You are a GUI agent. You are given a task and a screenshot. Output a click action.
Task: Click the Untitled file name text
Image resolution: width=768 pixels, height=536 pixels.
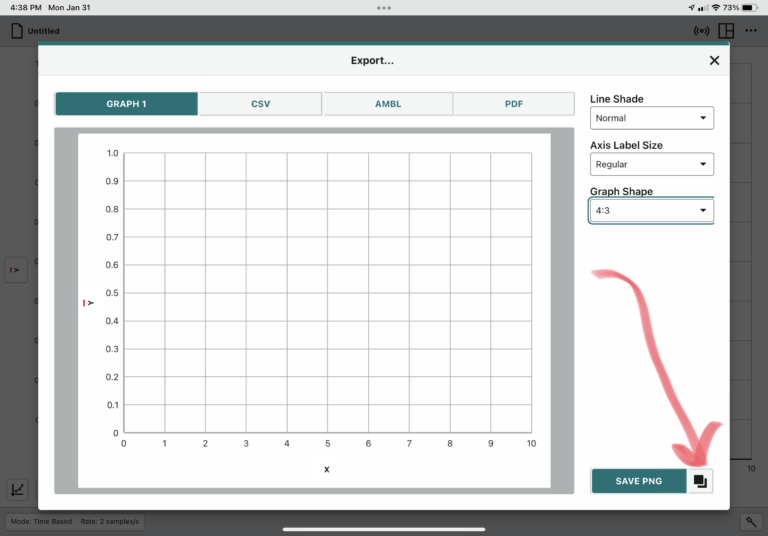[44, 31]
